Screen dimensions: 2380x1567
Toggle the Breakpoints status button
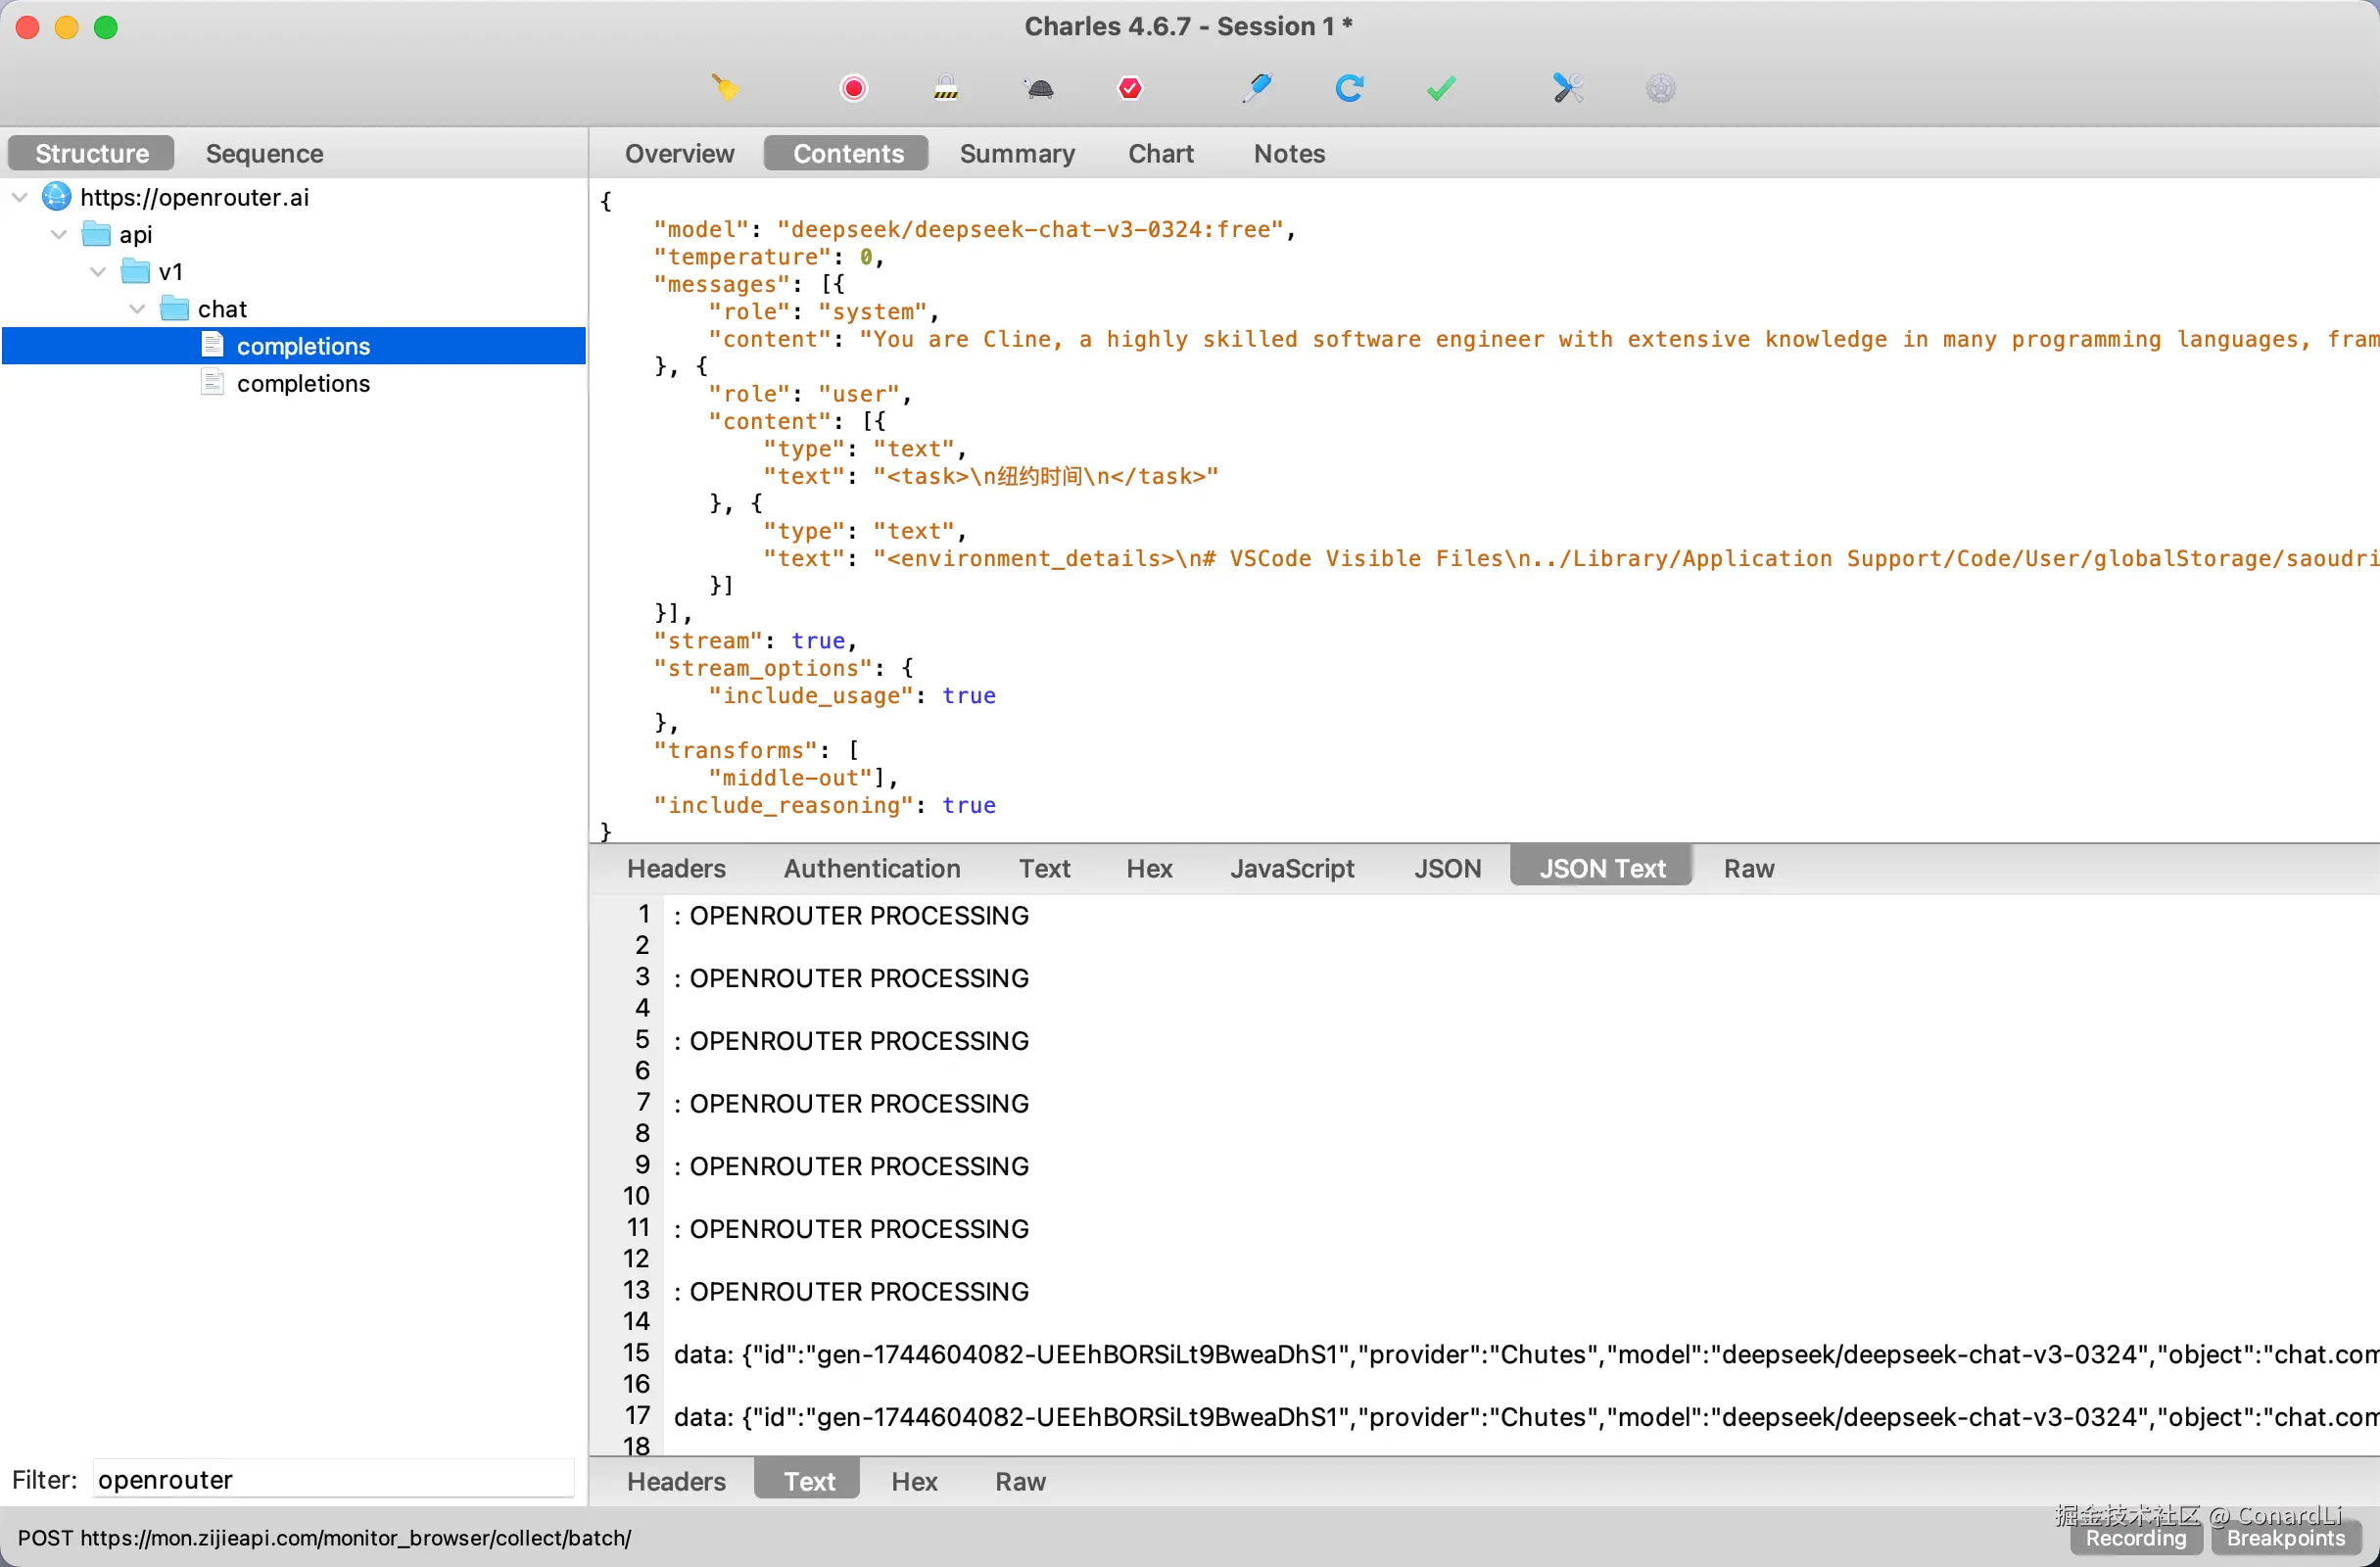tap(2285, 1538)
